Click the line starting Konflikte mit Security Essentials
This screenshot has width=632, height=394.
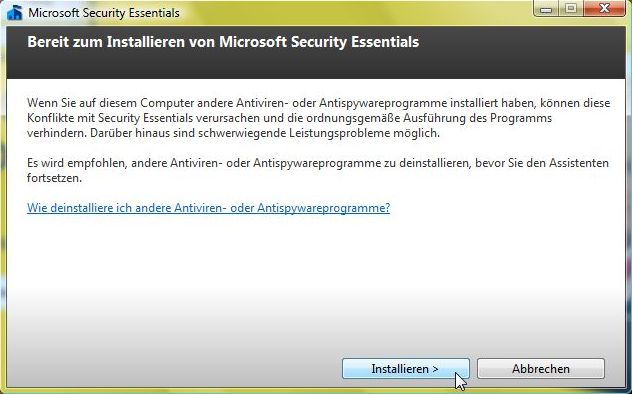click(x=289, y=118)
